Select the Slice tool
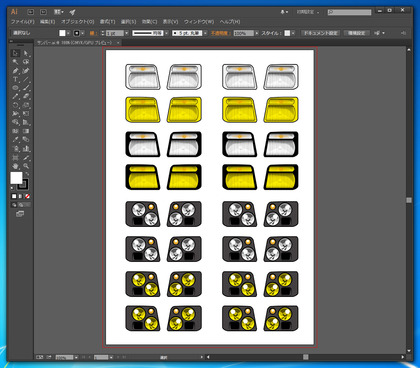 [26, 157]
